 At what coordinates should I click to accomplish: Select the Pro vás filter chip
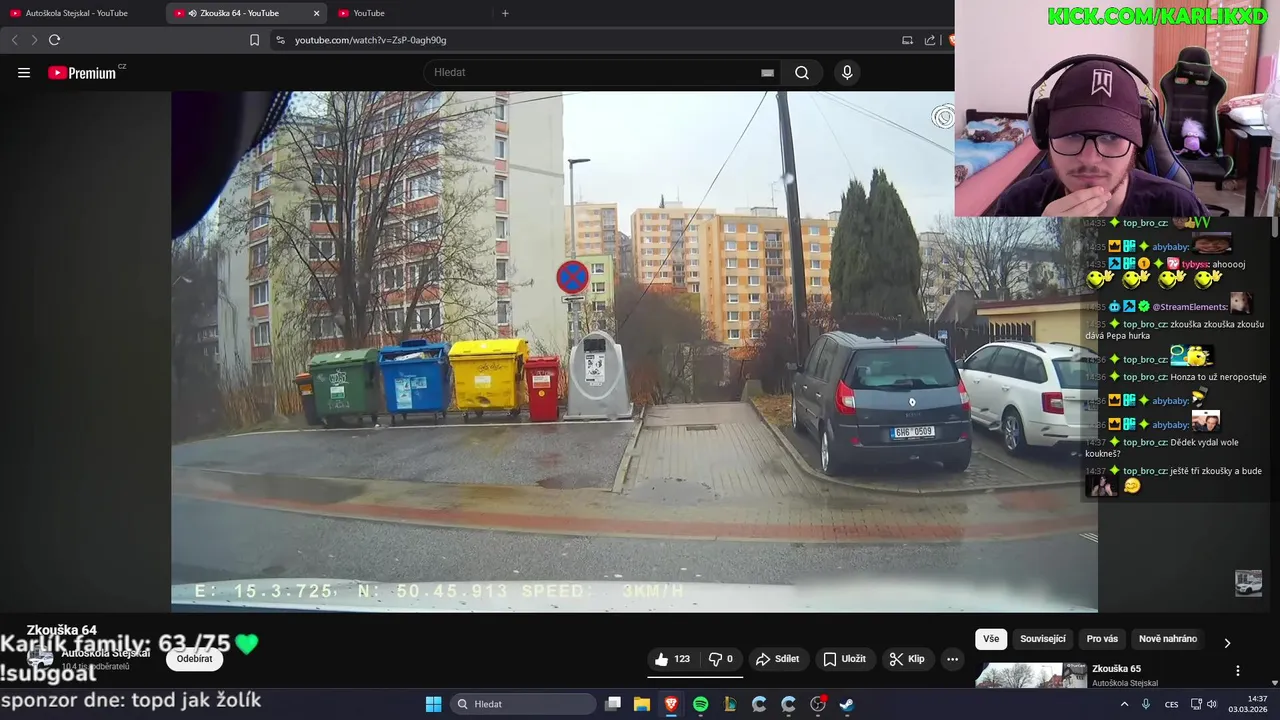pyautogui.click(x=1102, y=639)
